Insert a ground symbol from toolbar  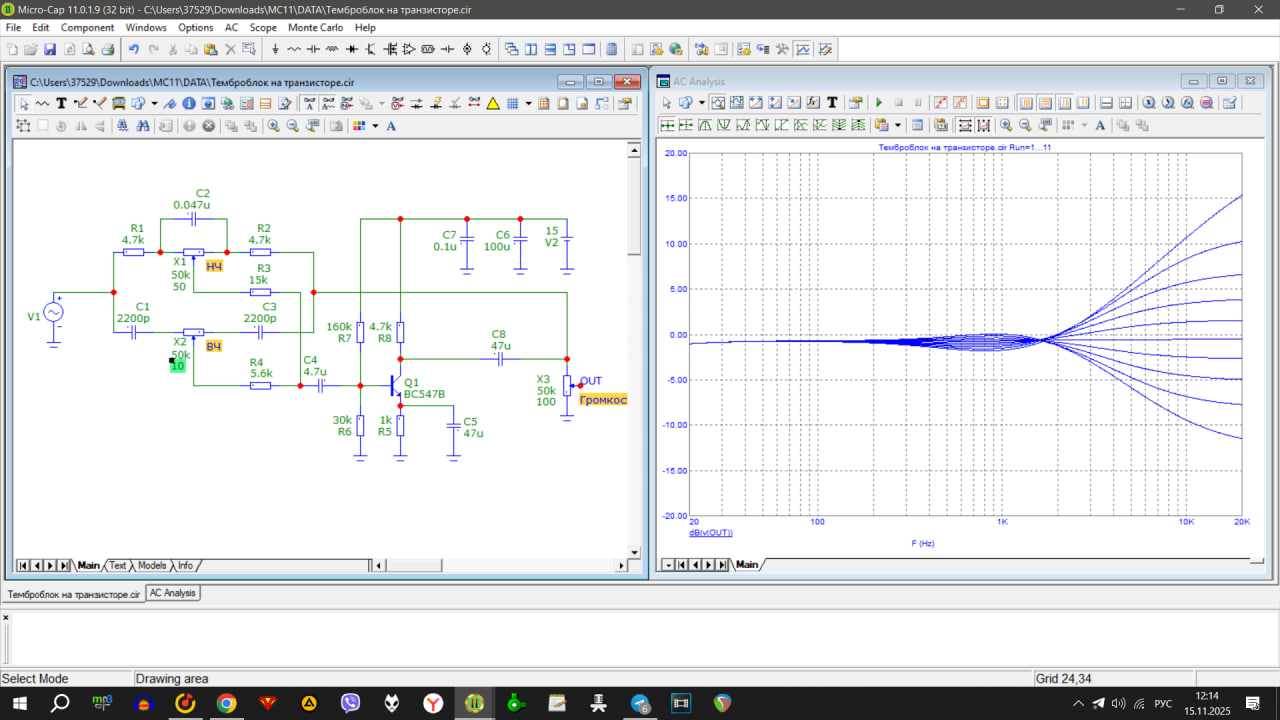[x=275, y=49]
